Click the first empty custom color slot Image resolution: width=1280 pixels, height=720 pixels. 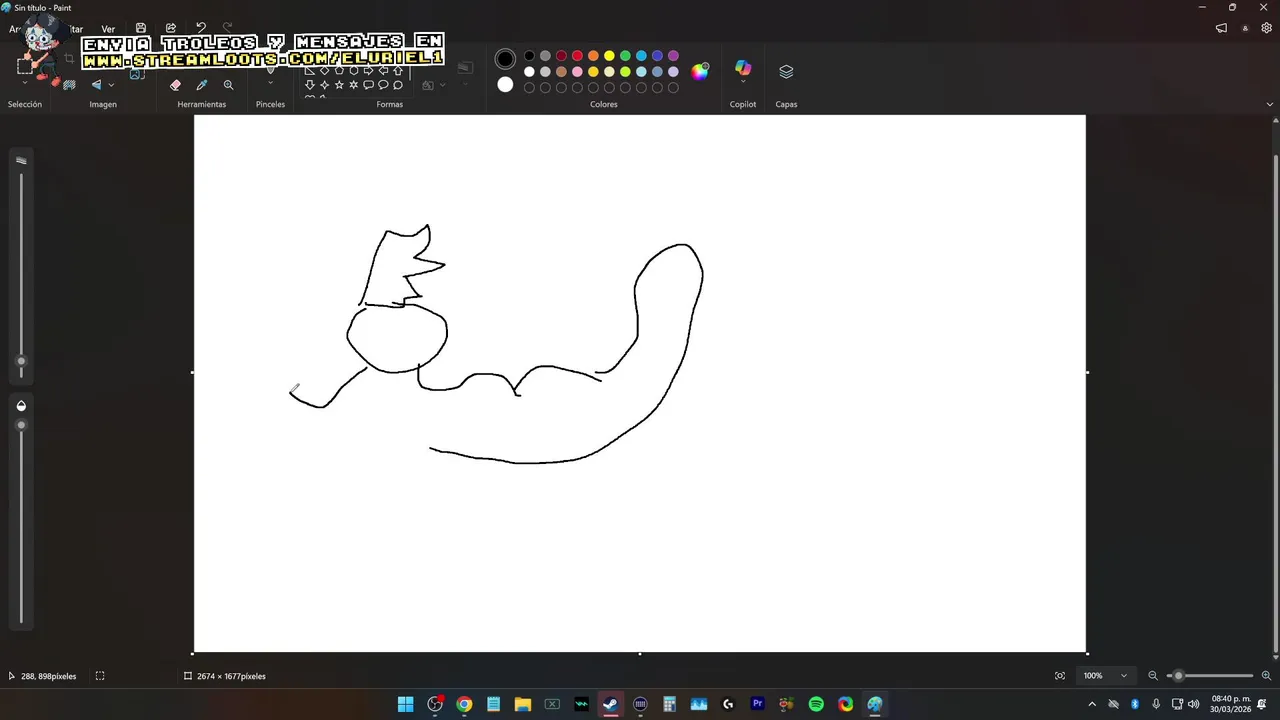click(x=529, y=88)
